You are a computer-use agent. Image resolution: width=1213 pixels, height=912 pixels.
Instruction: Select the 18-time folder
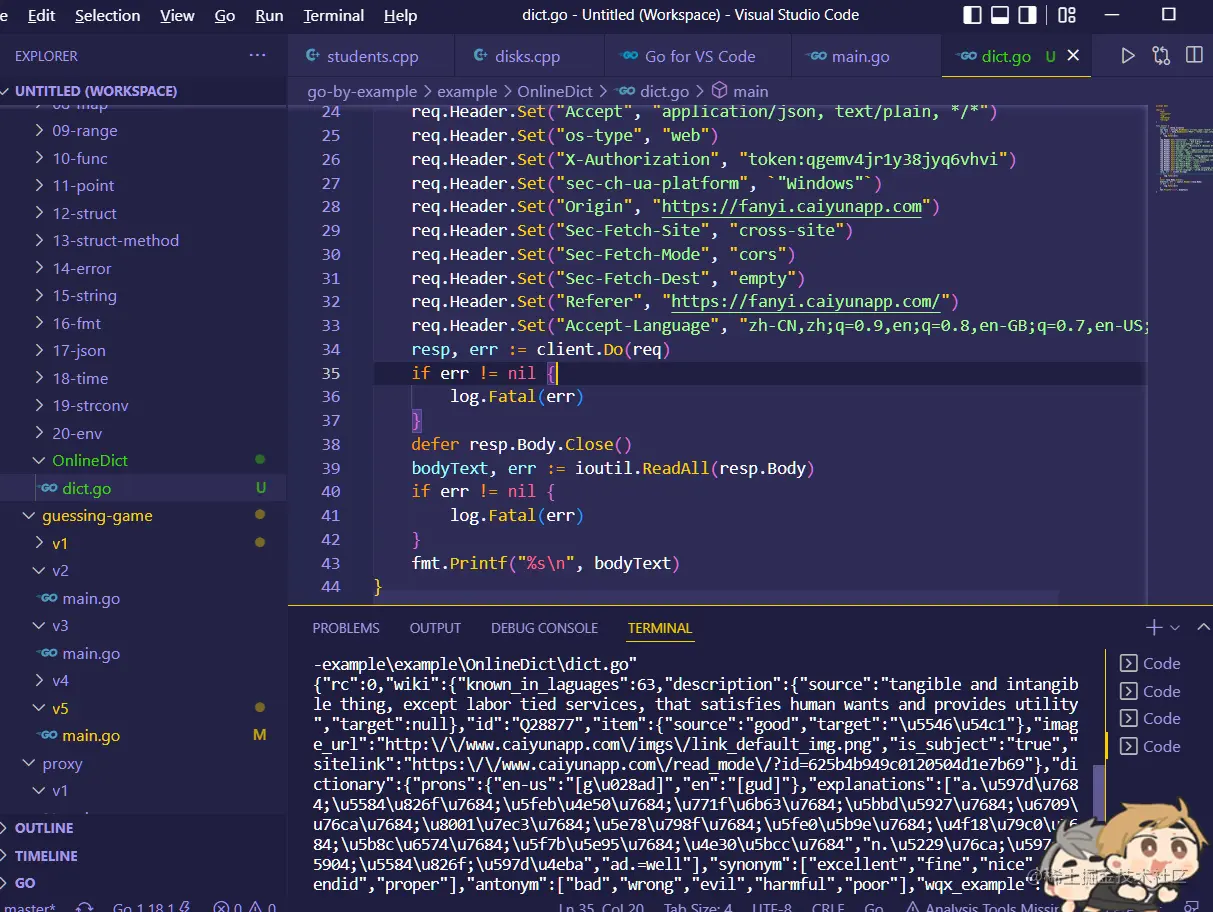pyautogui.click(x=143, y=378)
